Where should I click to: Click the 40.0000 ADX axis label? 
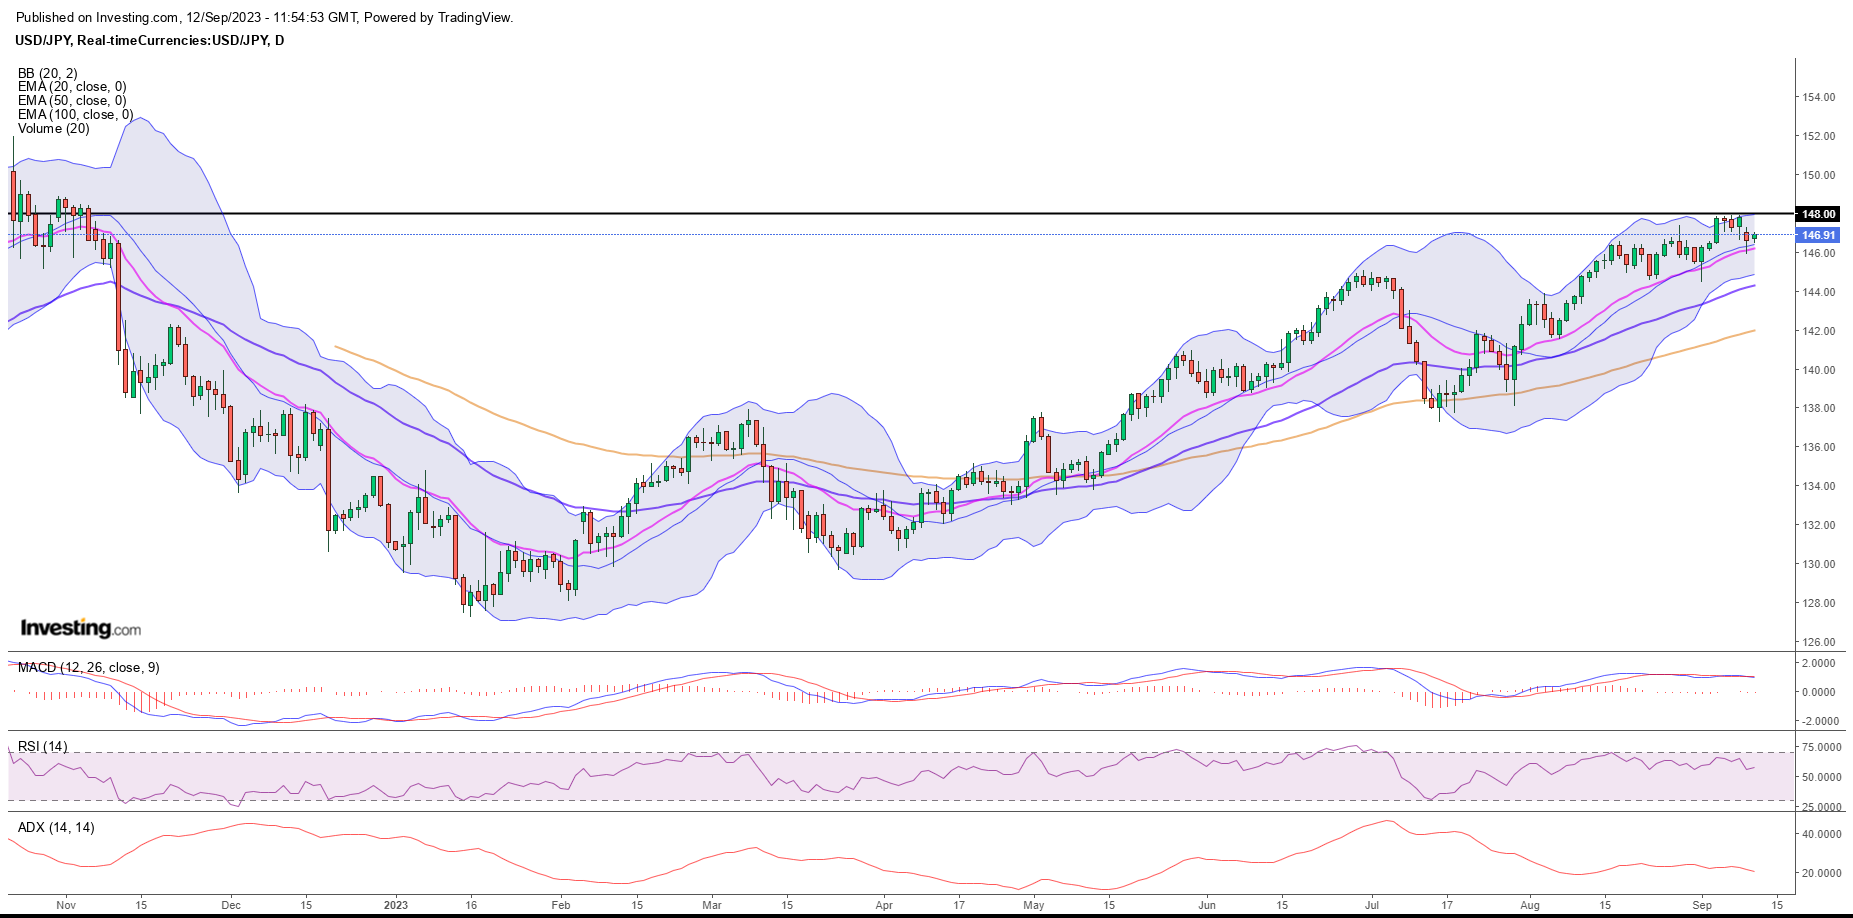(x=1821, y=835)
